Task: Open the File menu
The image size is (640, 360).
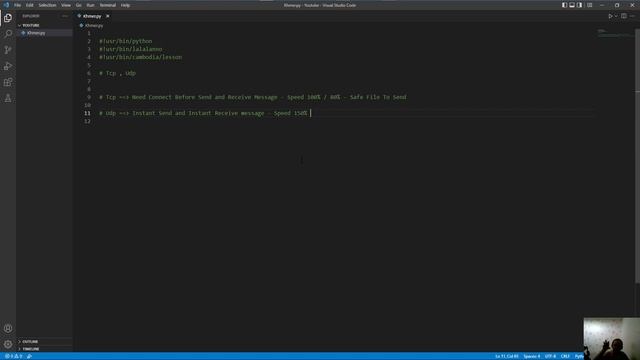Action: 18,5
